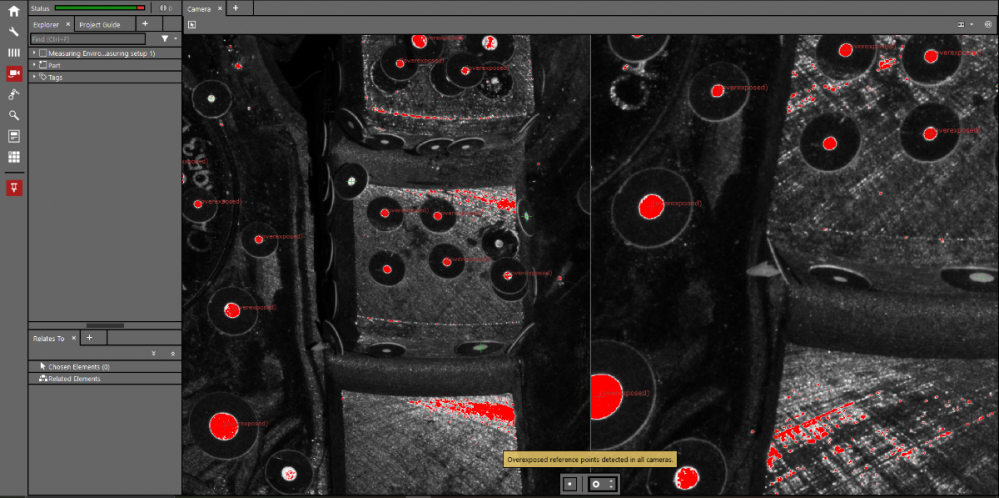Select the Relates To tab

click(48, 339)
